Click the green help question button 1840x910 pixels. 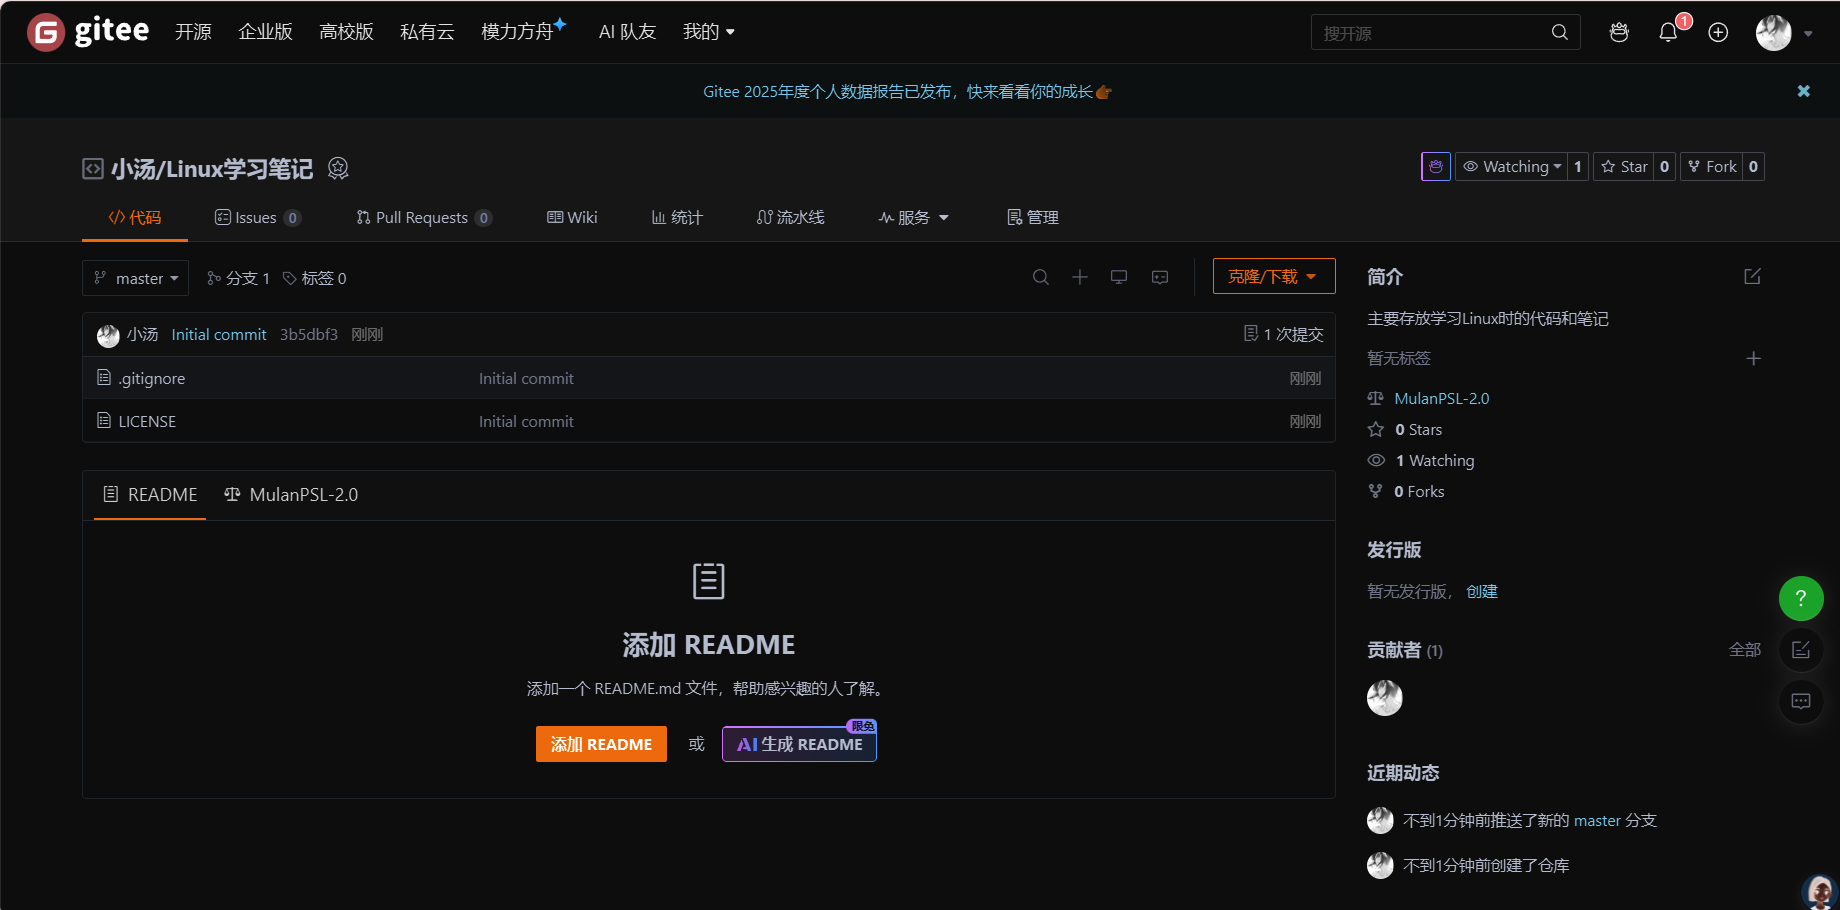pyautogui.click(x=1801, y=598)
